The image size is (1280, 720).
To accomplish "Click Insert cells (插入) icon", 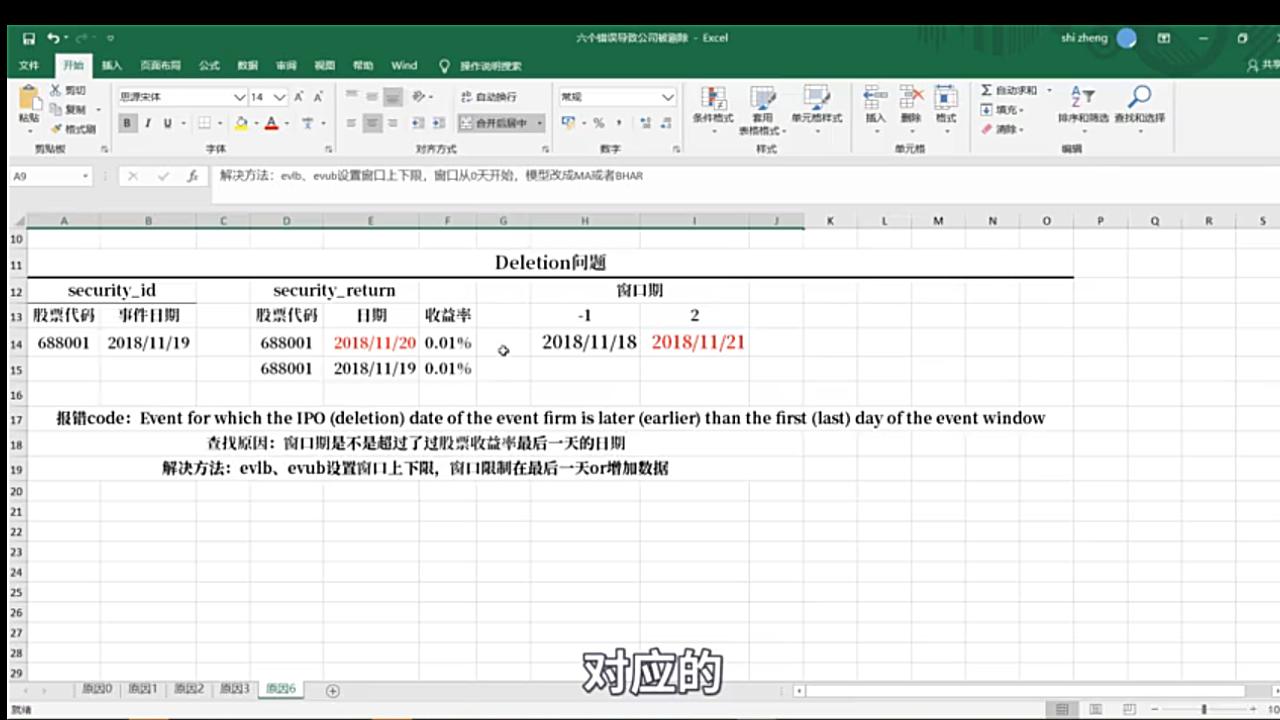I will point(876,105).
